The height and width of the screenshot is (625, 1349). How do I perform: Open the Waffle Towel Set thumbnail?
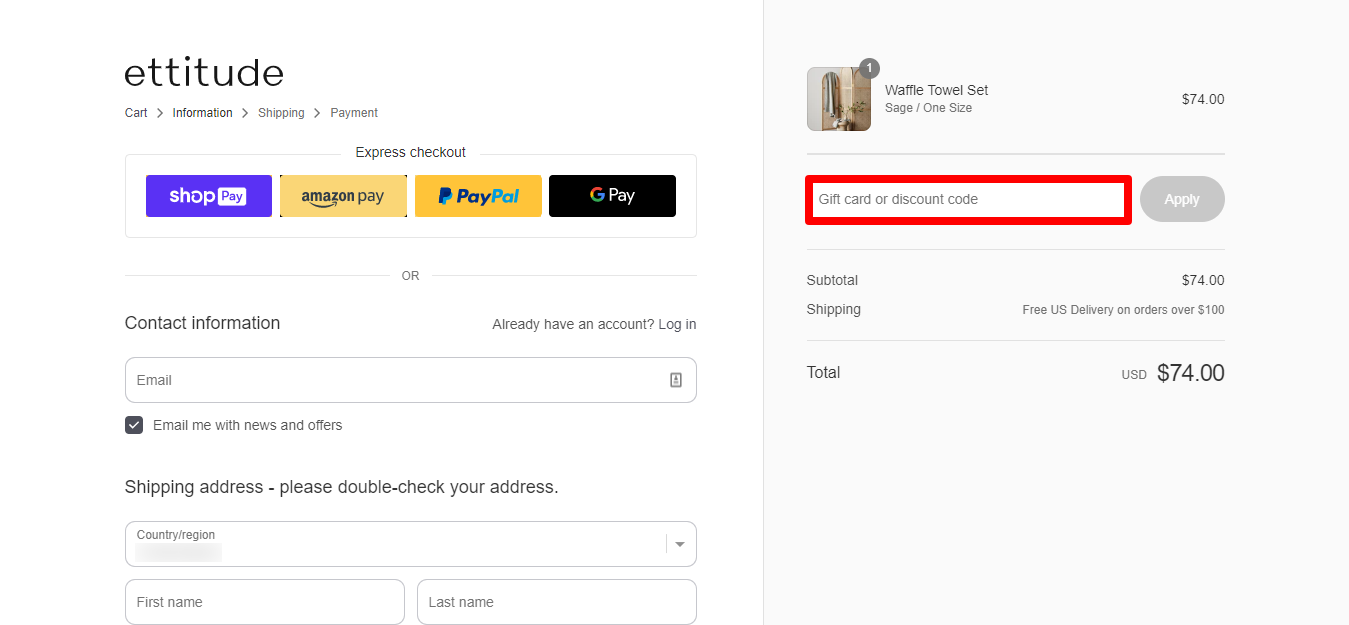(x=839, y=99)
